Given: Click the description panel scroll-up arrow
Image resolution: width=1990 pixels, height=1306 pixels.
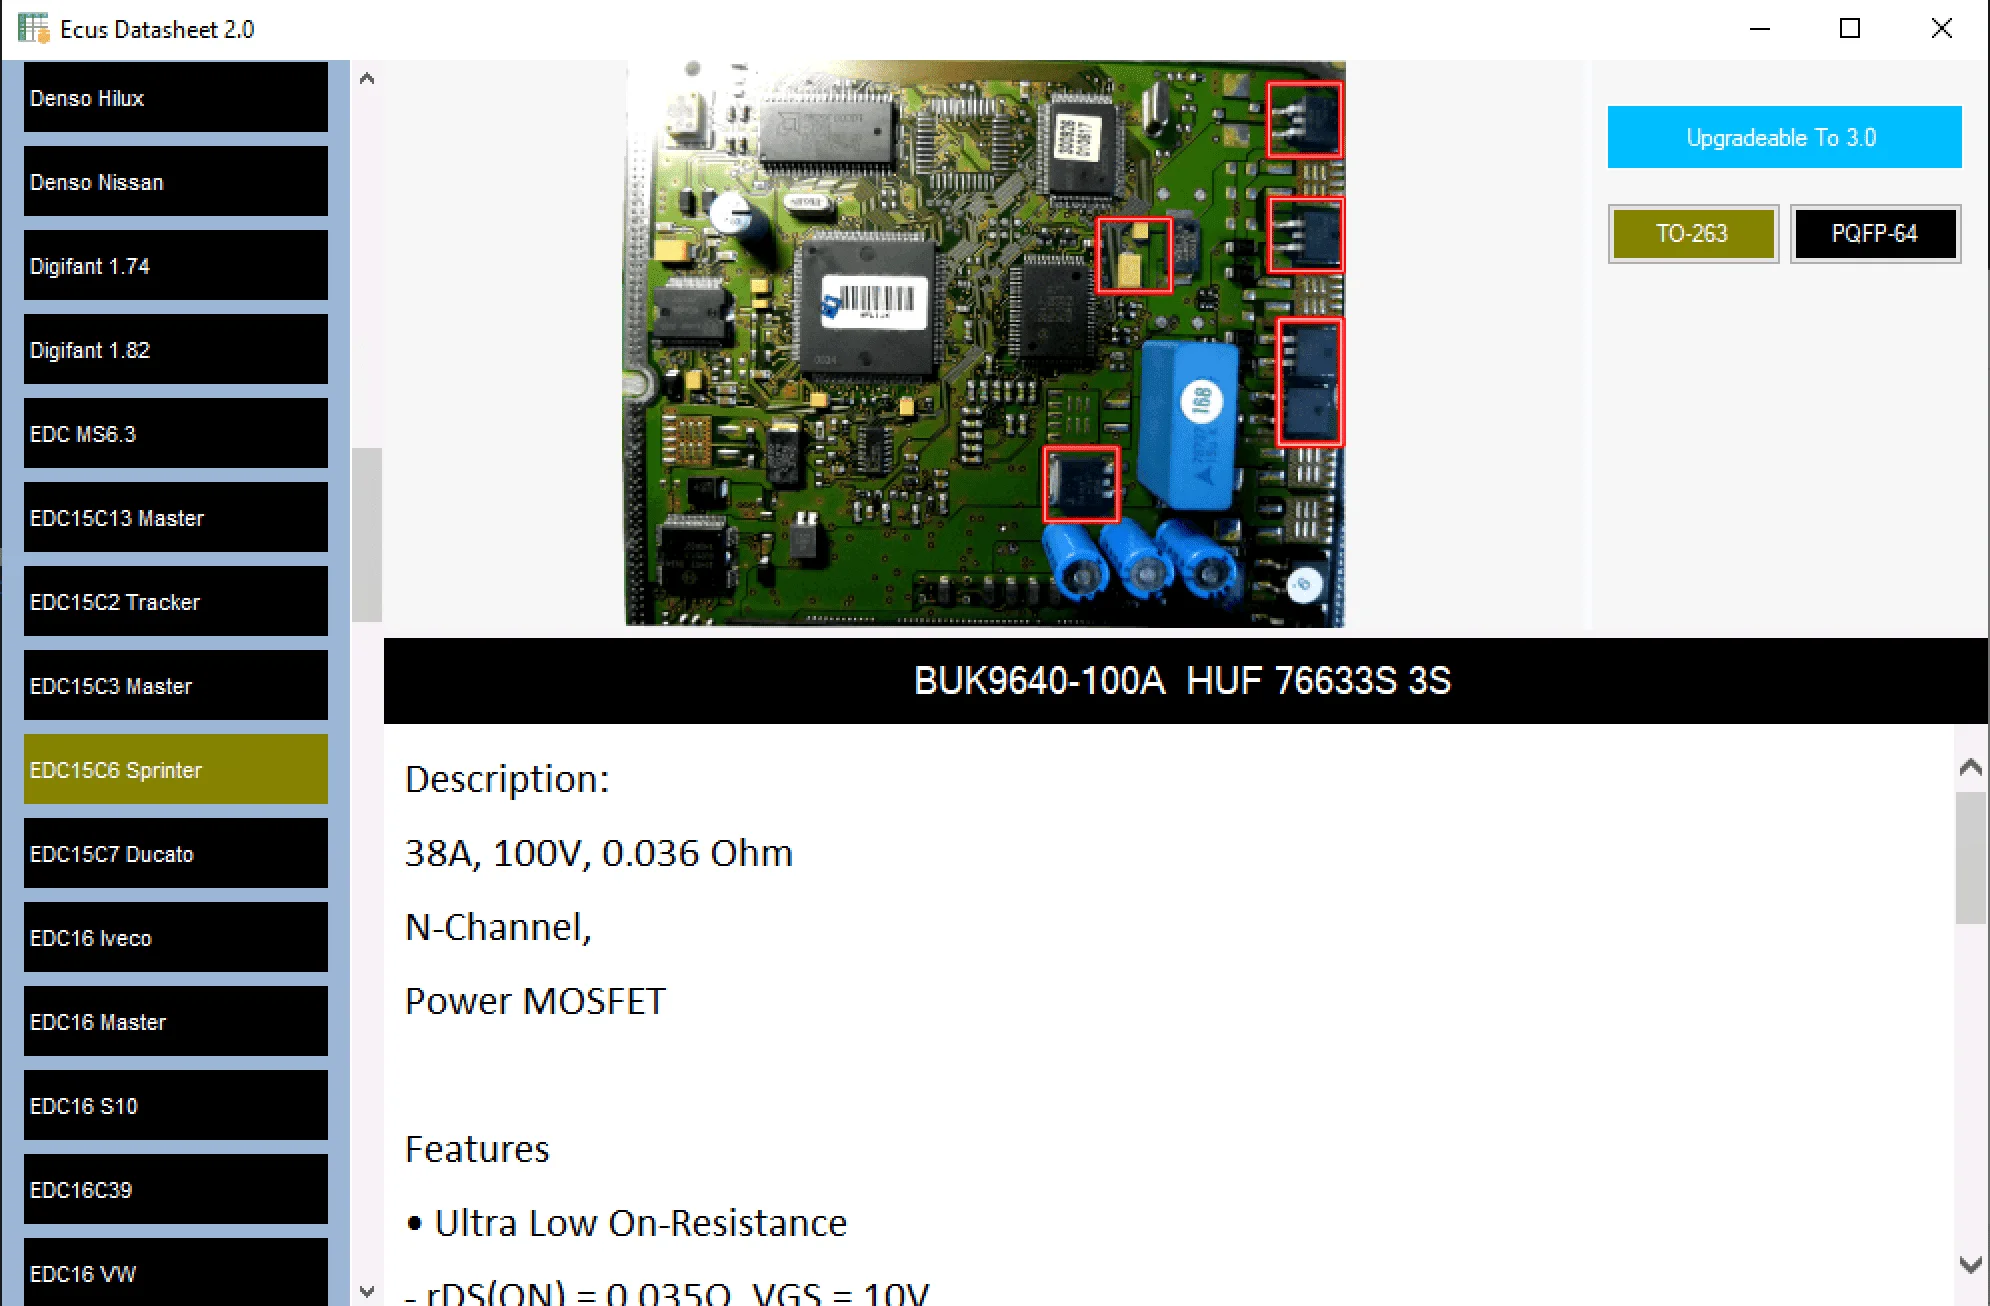Looking at the screenshot, I should click(x=1970, y=768).
